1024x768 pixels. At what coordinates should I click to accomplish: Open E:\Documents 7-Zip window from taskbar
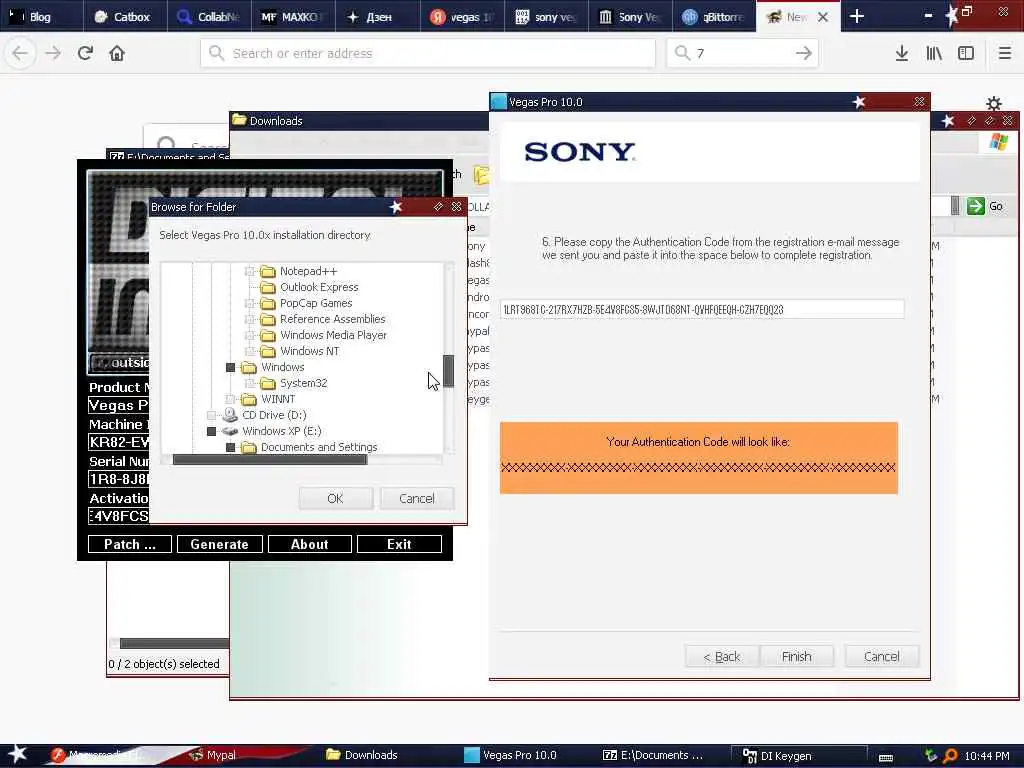pyautogui.click(x=653, y=755)
